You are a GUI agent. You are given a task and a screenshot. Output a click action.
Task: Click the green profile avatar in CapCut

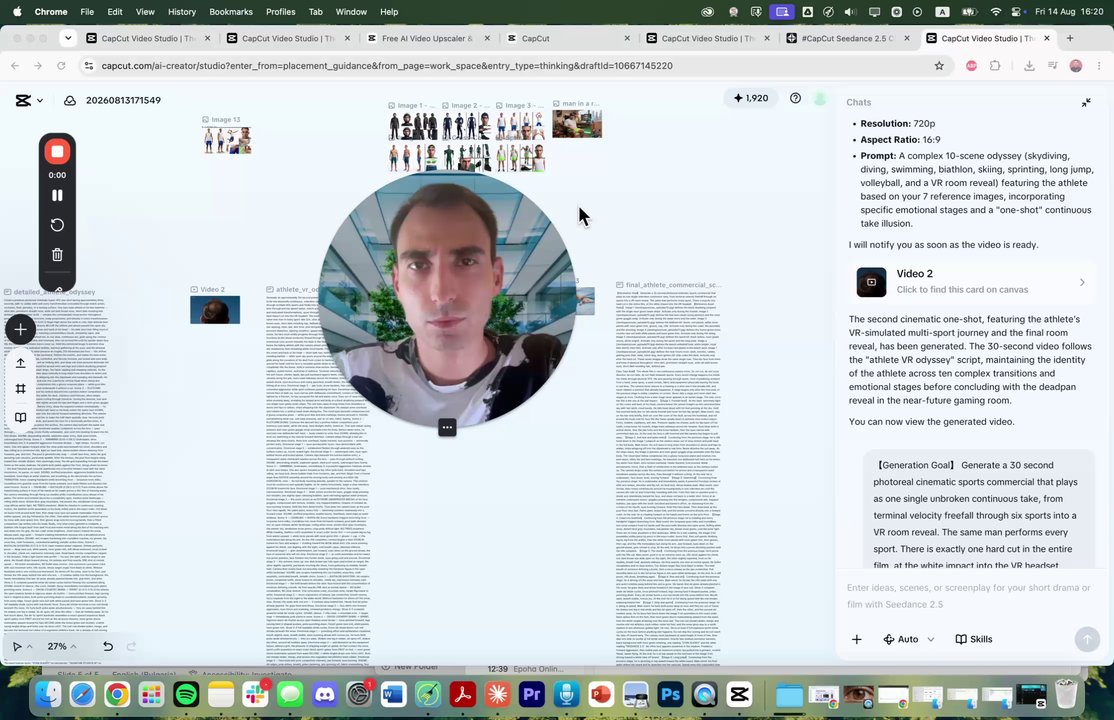click(x=820, y=99)
